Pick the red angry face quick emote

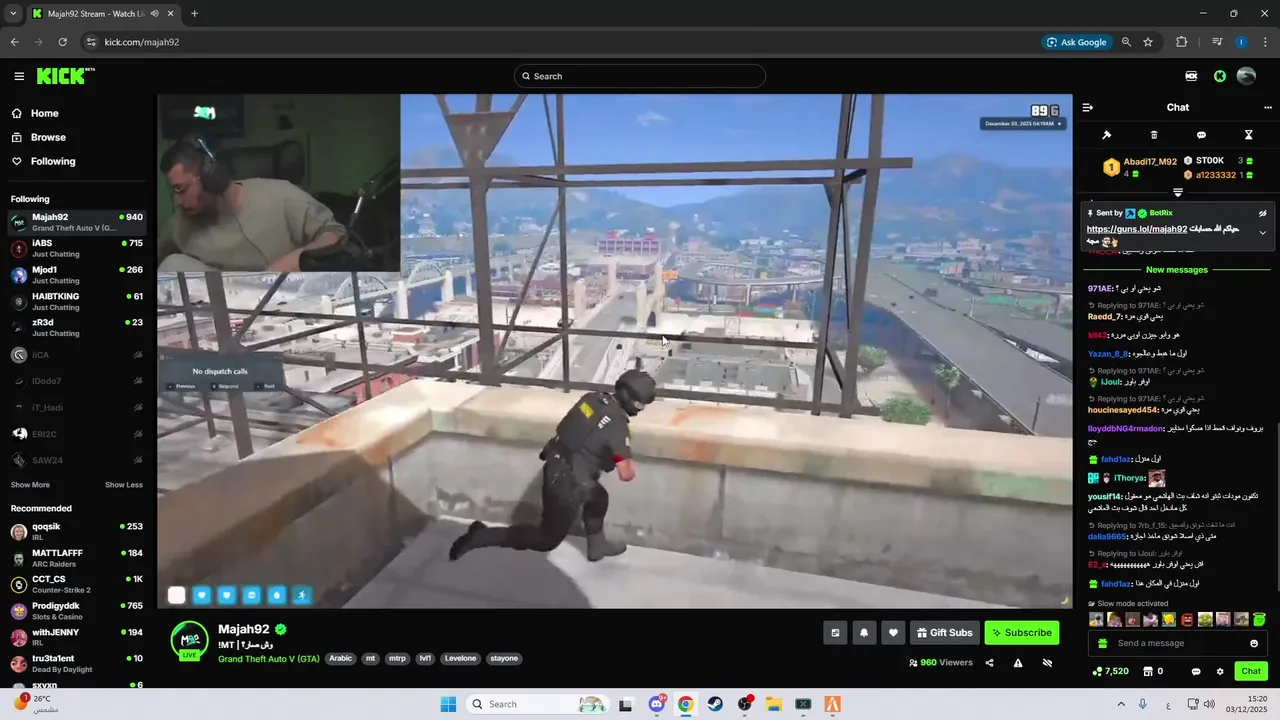(x=1187, y=620)
